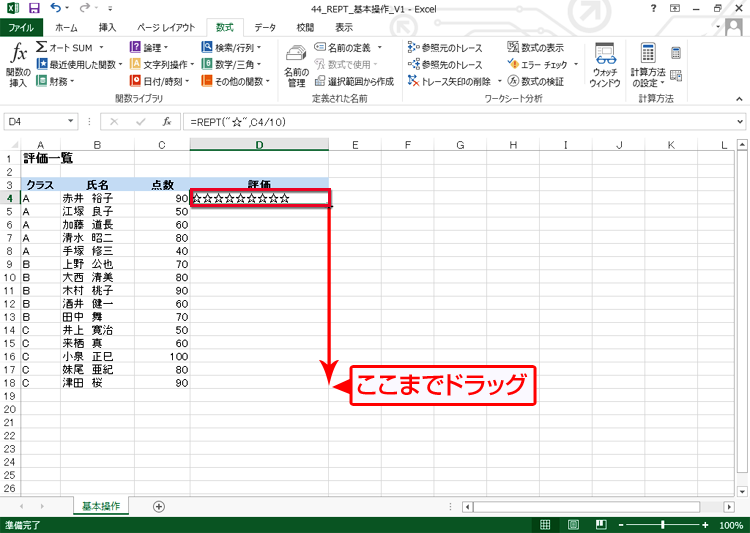Expand the formula bar with the chevron
This screenshot has width=750, height=533.
pyautogui.click(x=740, y=122)
